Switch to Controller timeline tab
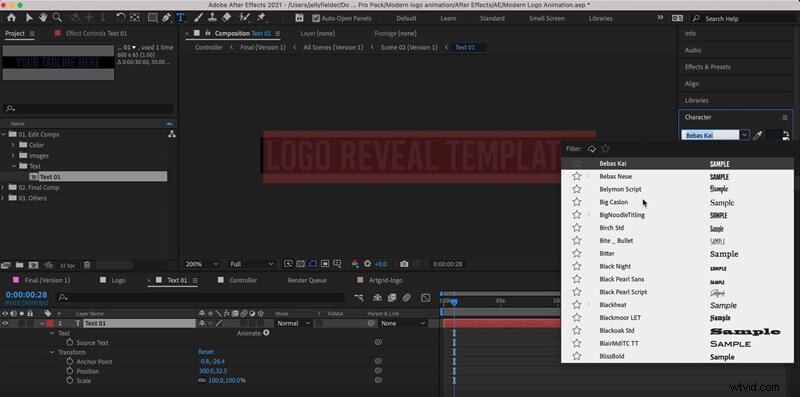The height and width of the screenshot is (397, 800). click(x=243, y=280)
